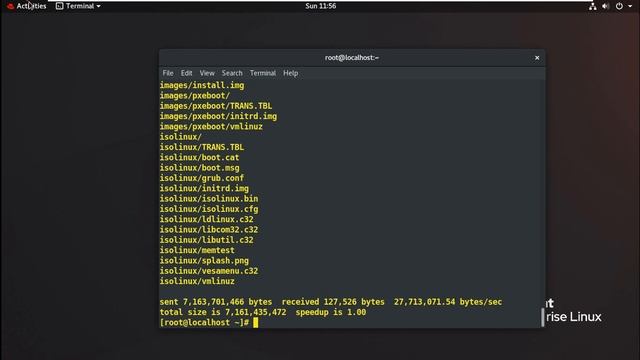Click the root@localhost window title bar
The image size is (640, 360).
coord(352,58)
